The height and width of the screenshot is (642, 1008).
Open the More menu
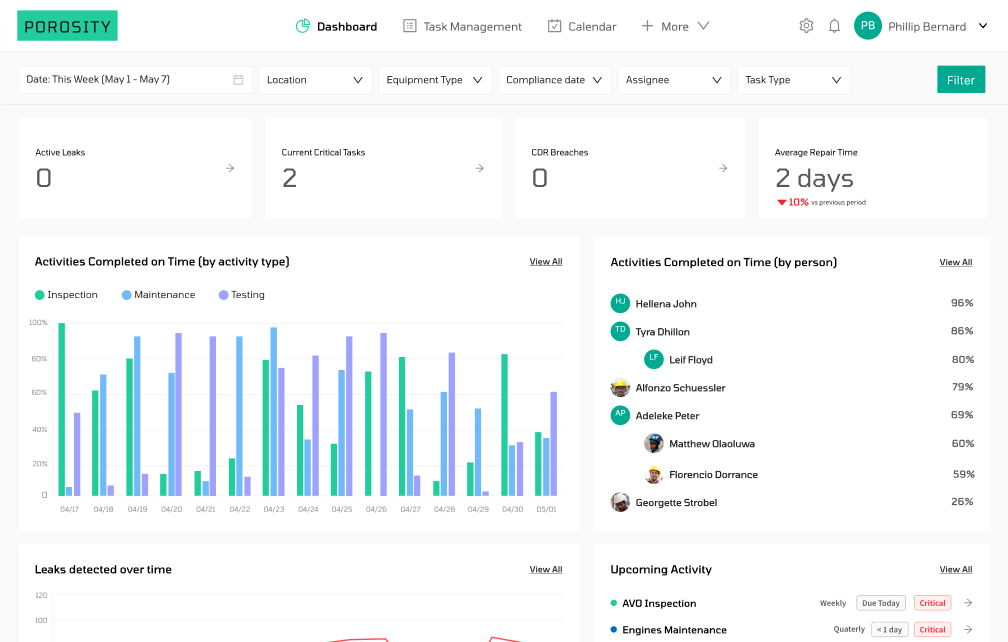(x=675, y=26)
